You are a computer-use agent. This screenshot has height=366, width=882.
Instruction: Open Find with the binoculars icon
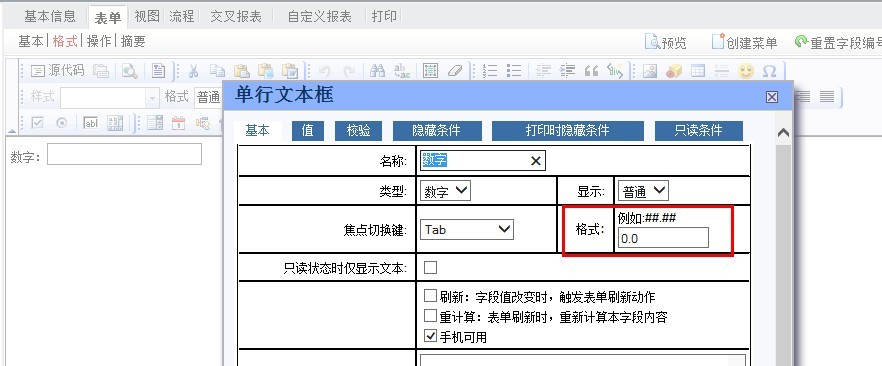point(377,71)
